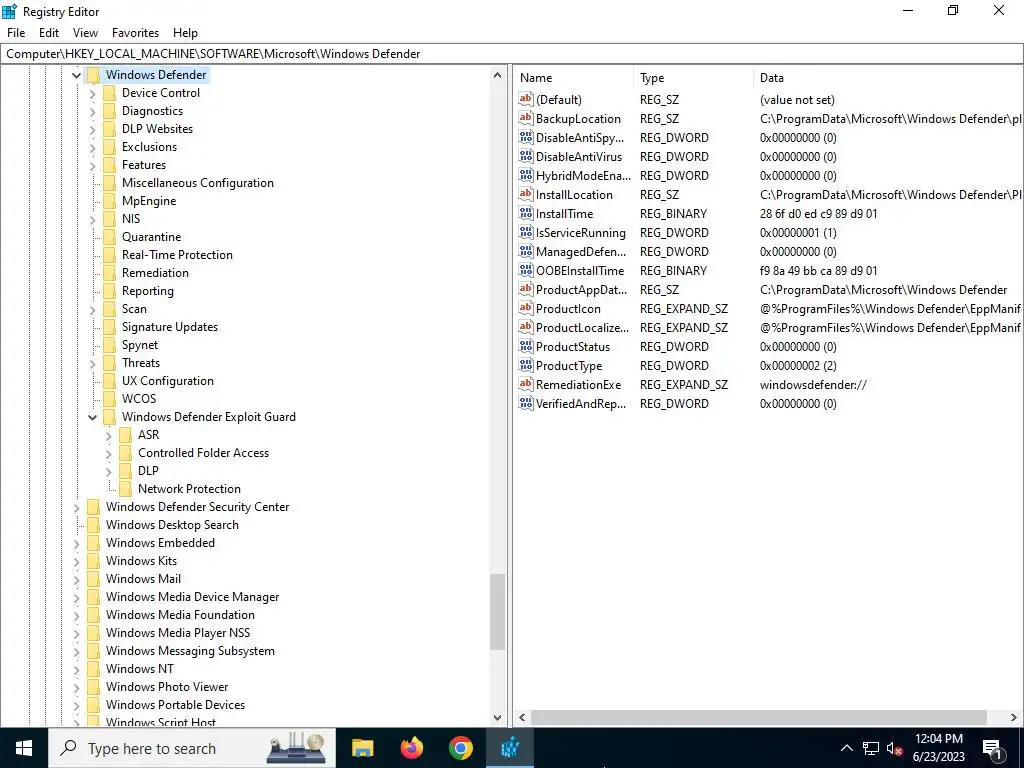
Task: Select the UX Configuration key
Action: pos(168,381)
